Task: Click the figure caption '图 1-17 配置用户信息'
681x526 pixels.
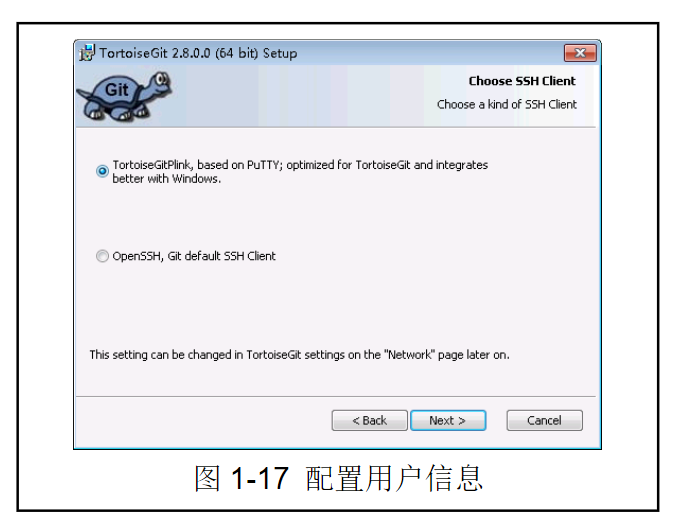Action: (339, 478)
